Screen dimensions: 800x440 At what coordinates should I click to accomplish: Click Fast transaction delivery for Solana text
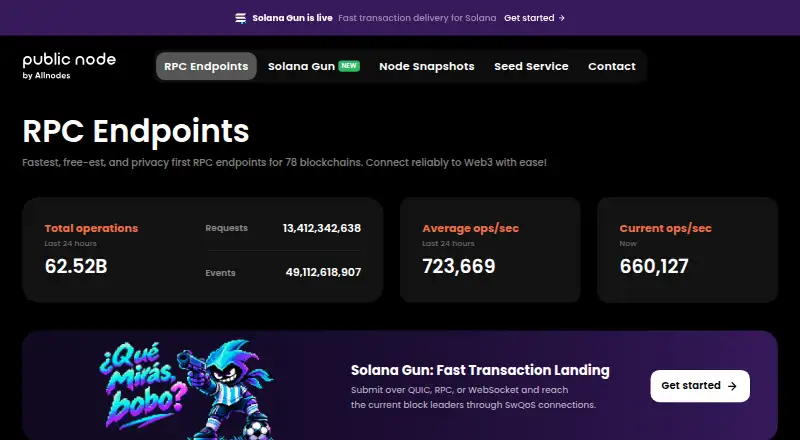tap(417, 18)
